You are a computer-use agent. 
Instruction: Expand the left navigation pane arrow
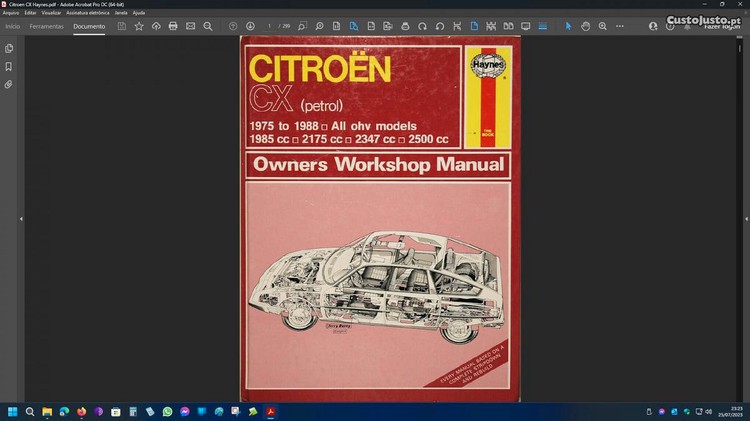click(x=21, y=218)
